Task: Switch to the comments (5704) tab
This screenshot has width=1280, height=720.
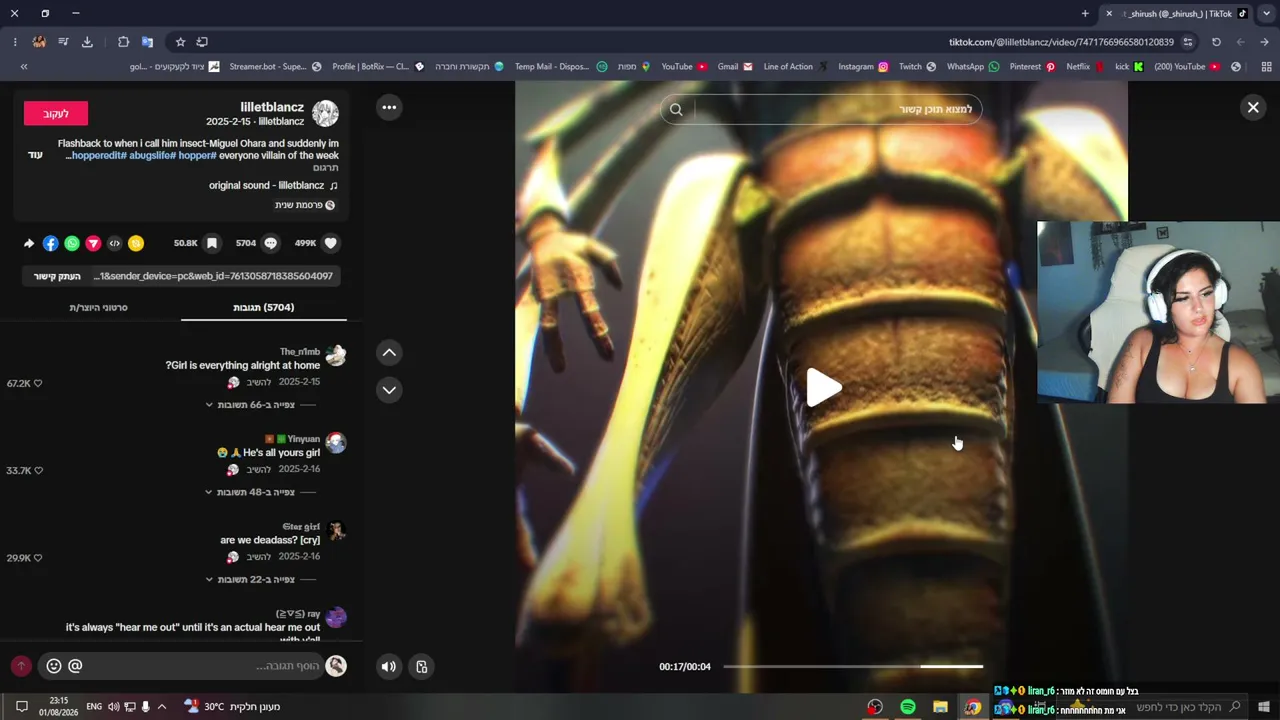Action: (x=264, y=307)
